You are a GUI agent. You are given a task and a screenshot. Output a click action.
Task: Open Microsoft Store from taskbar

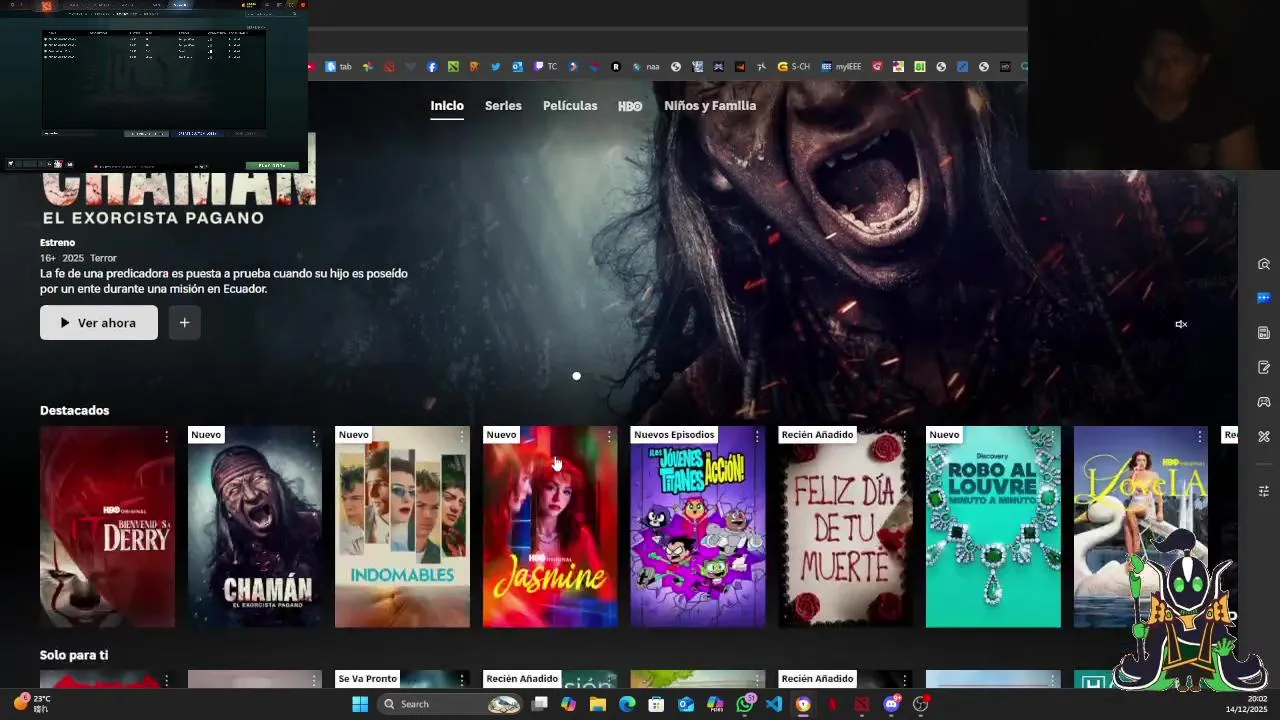click(656, 704)
